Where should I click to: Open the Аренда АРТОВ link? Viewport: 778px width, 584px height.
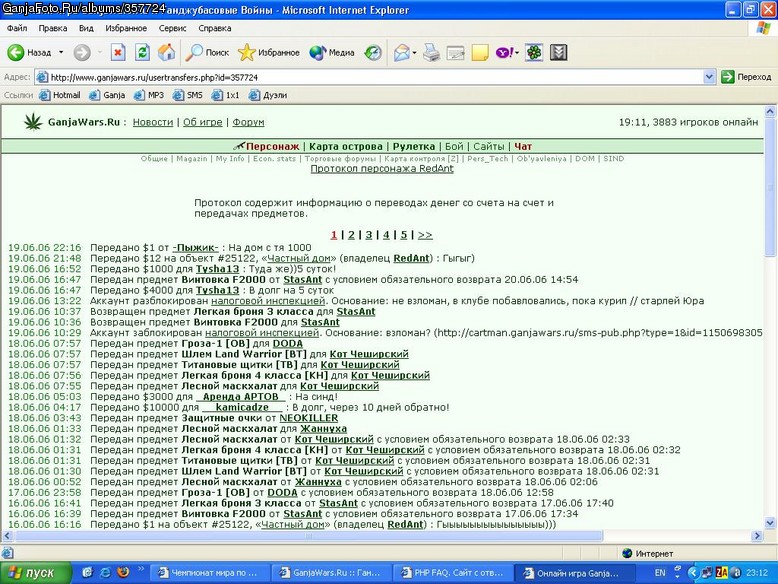[x=241, y=397]
